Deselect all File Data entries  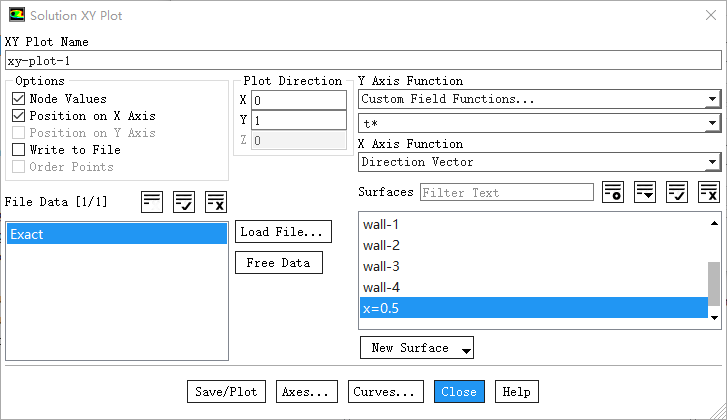[216, 201]
